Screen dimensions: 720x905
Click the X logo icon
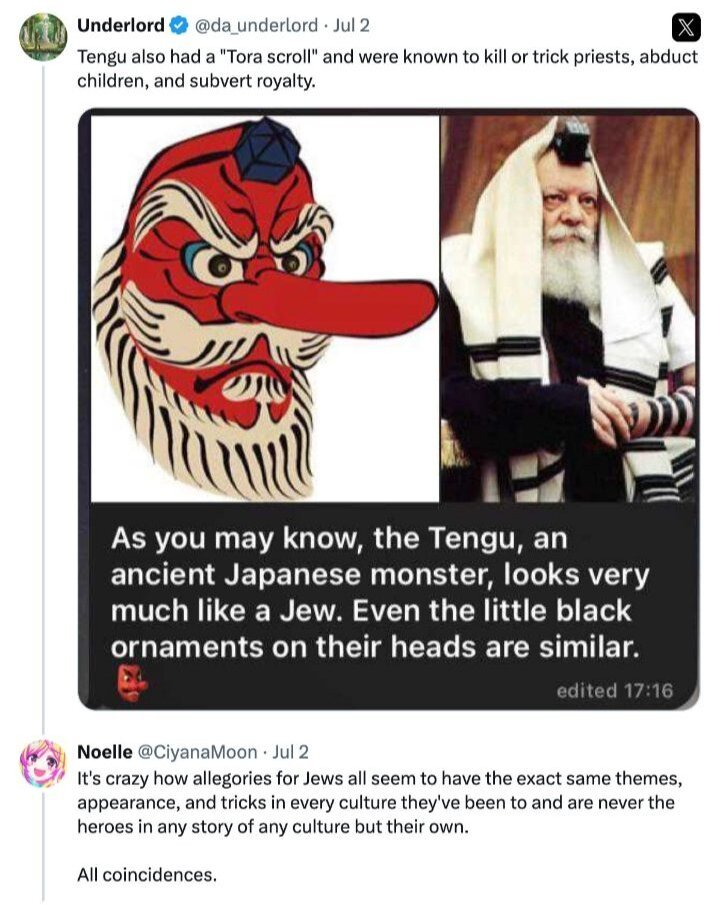tap(686, 27)
